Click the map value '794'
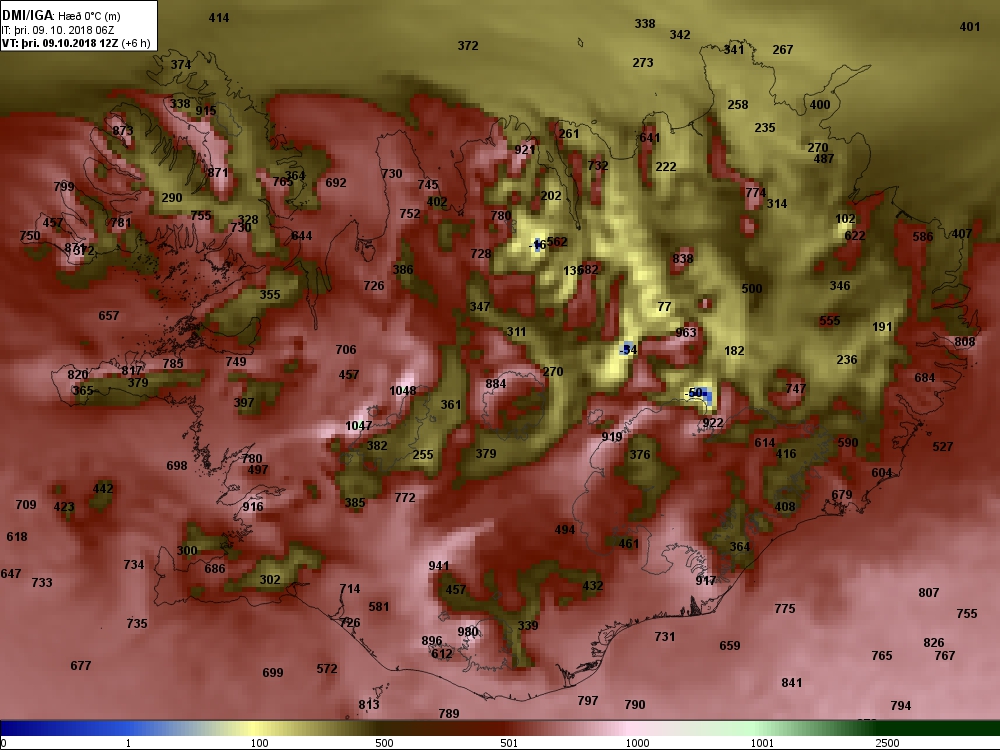 (x=901, y=706)
